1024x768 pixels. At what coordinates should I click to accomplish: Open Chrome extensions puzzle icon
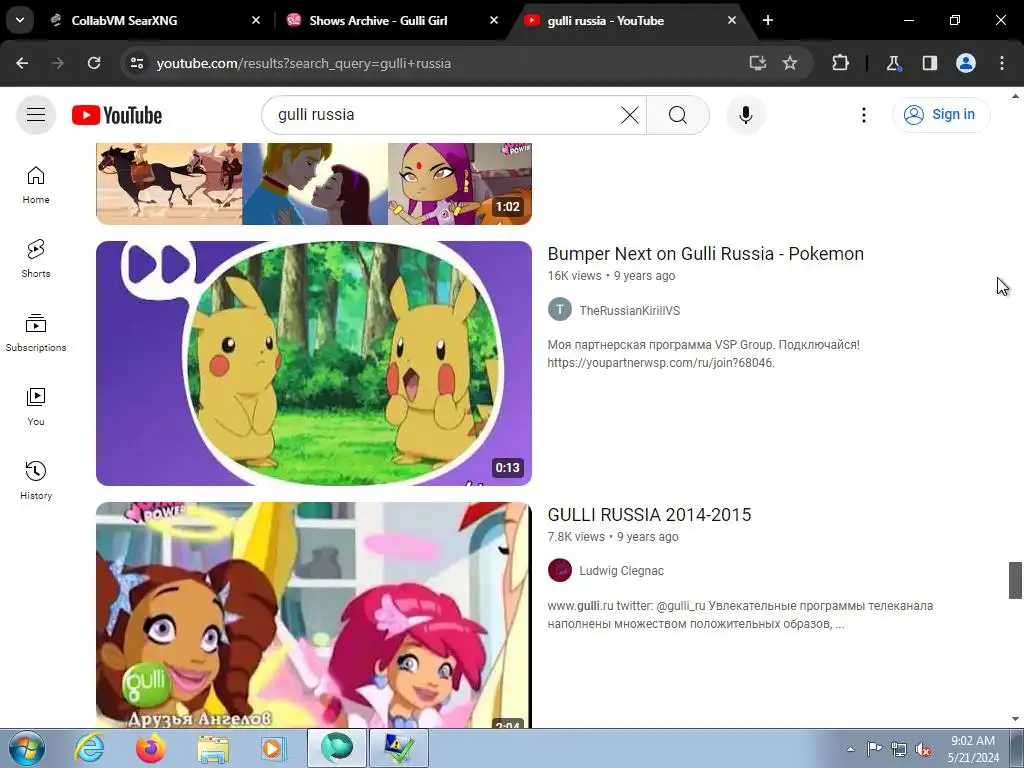coord(840,63)
